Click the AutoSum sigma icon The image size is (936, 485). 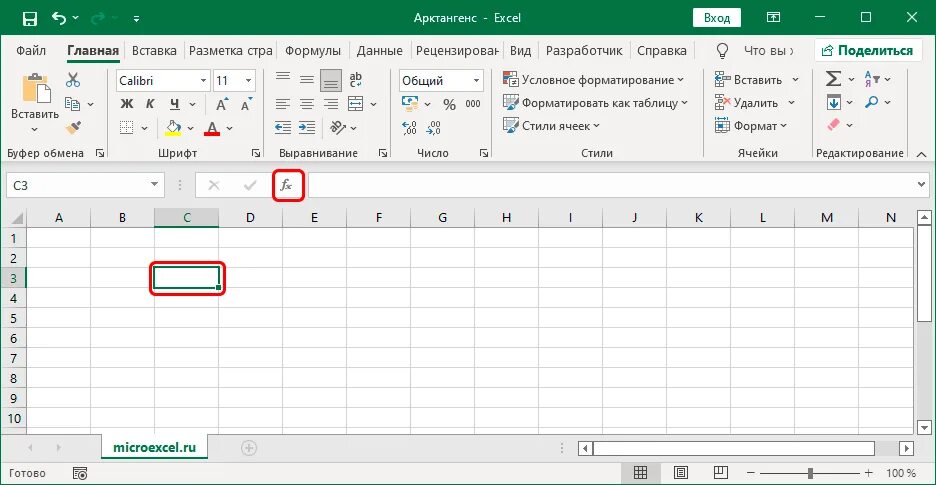point(833,79)
